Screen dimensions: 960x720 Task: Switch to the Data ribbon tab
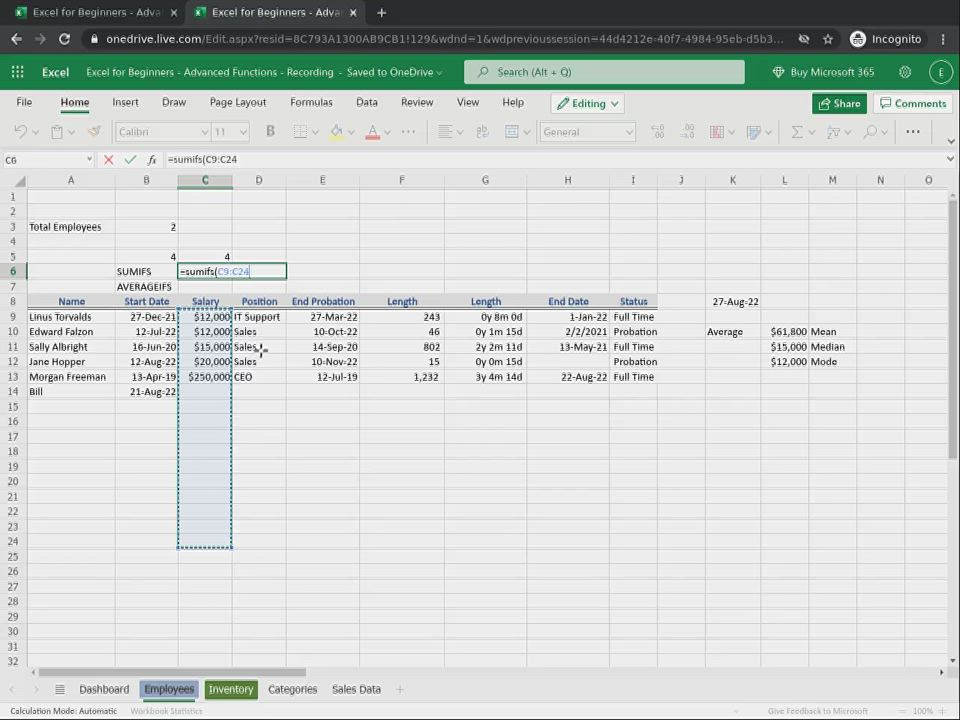[x=367, y=102]
